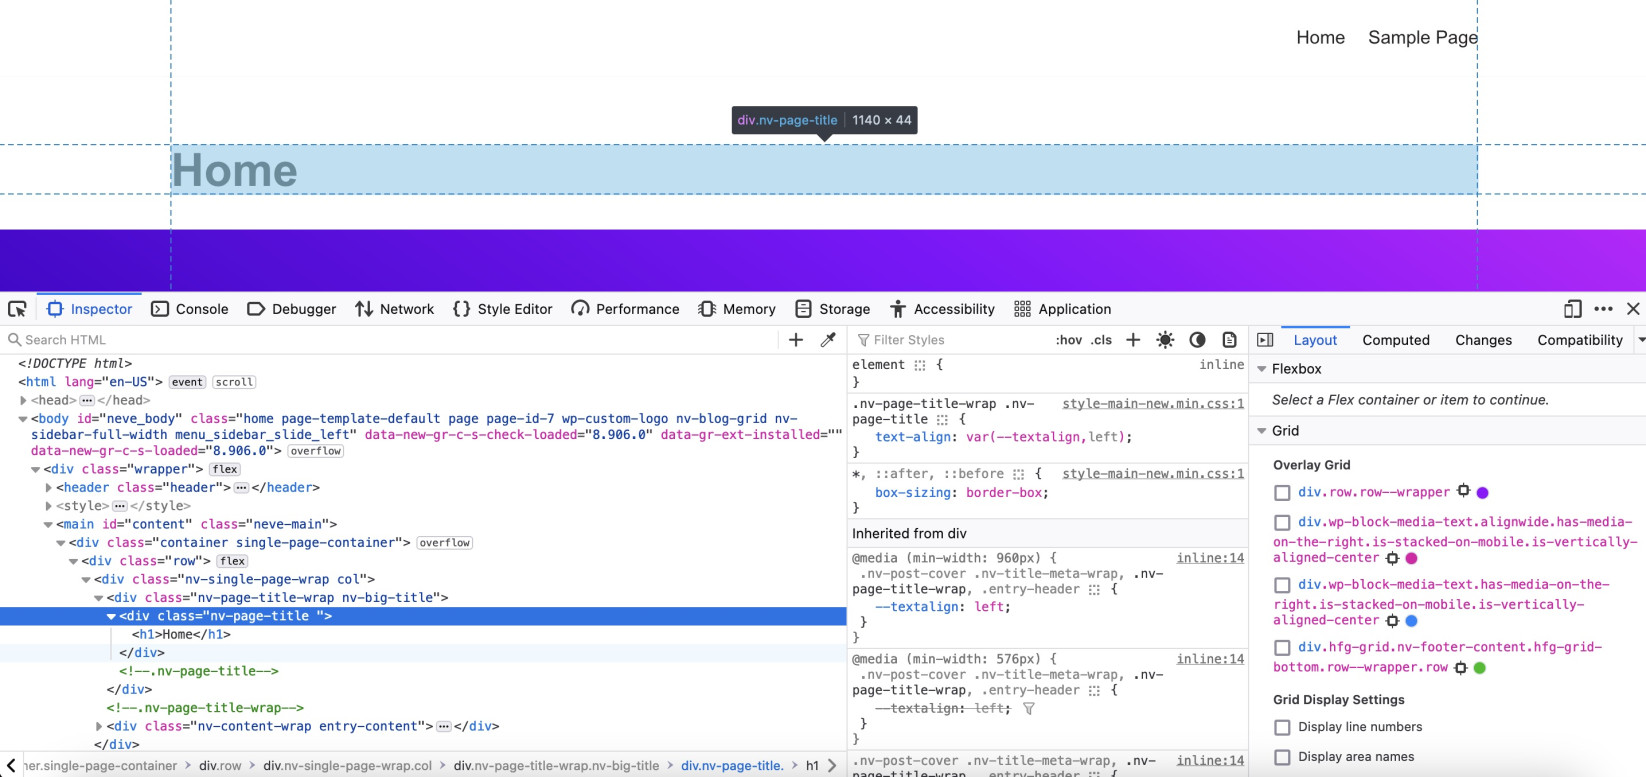Click the plus icon to create a new node
This screenshot has height=777, width=1646.
(796, 340)
